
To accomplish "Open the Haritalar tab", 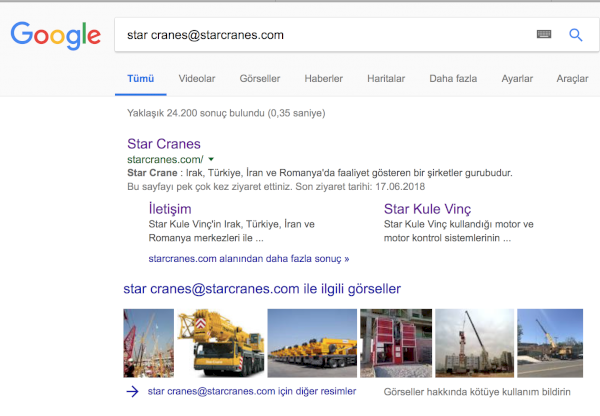I will click(x=386, y=78).
